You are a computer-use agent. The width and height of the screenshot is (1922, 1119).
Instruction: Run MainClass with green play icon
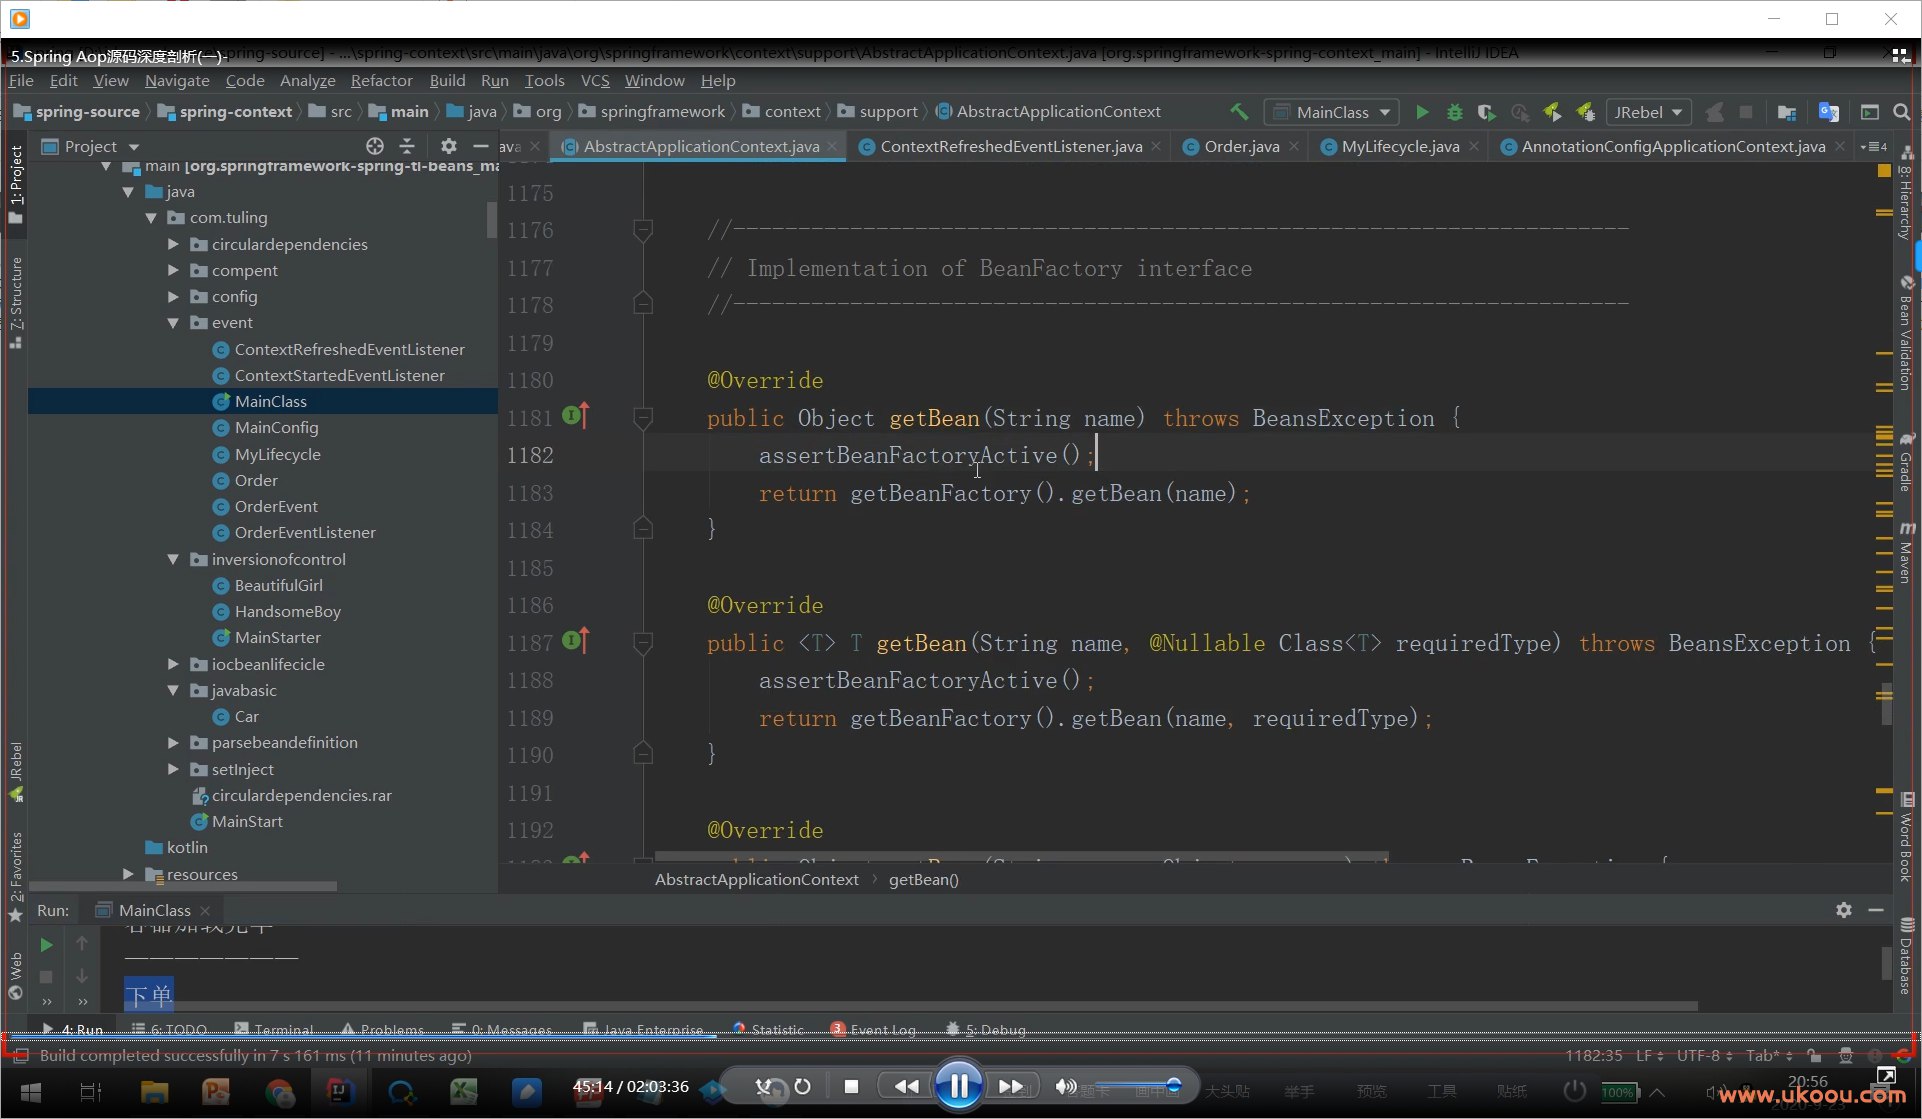click(1422, 112)
